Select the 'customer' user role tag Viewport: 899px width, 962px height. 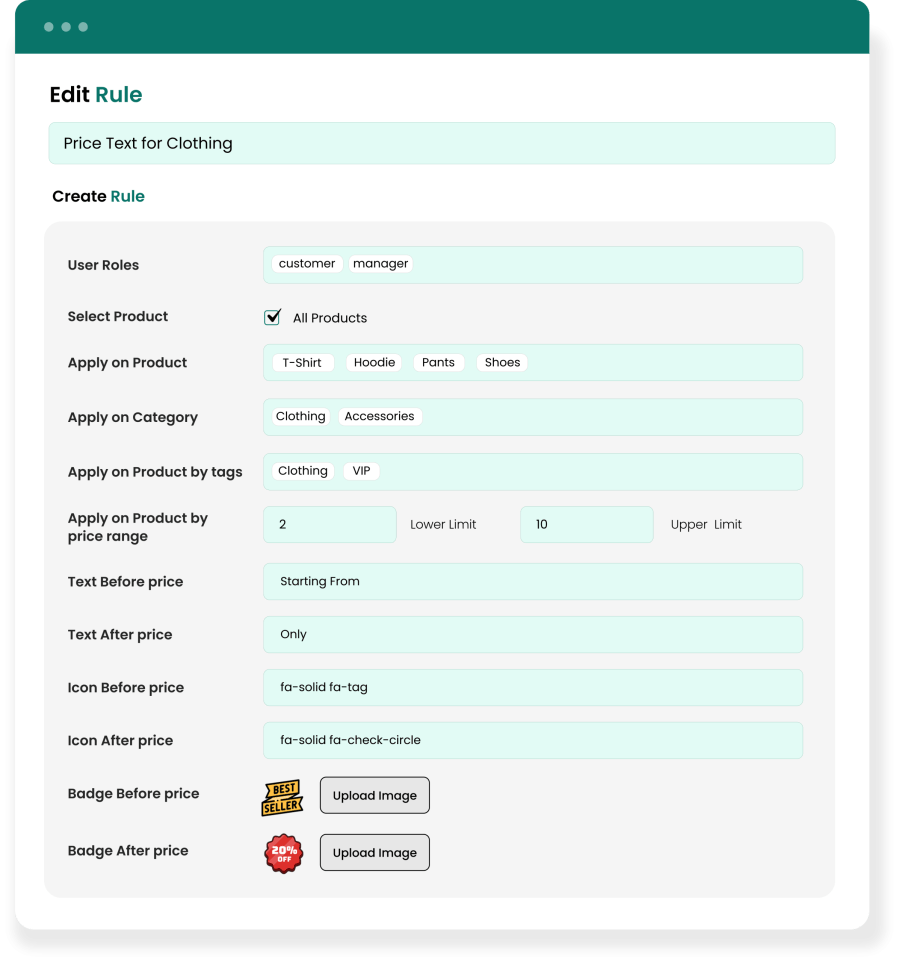(x=307, y=264)
